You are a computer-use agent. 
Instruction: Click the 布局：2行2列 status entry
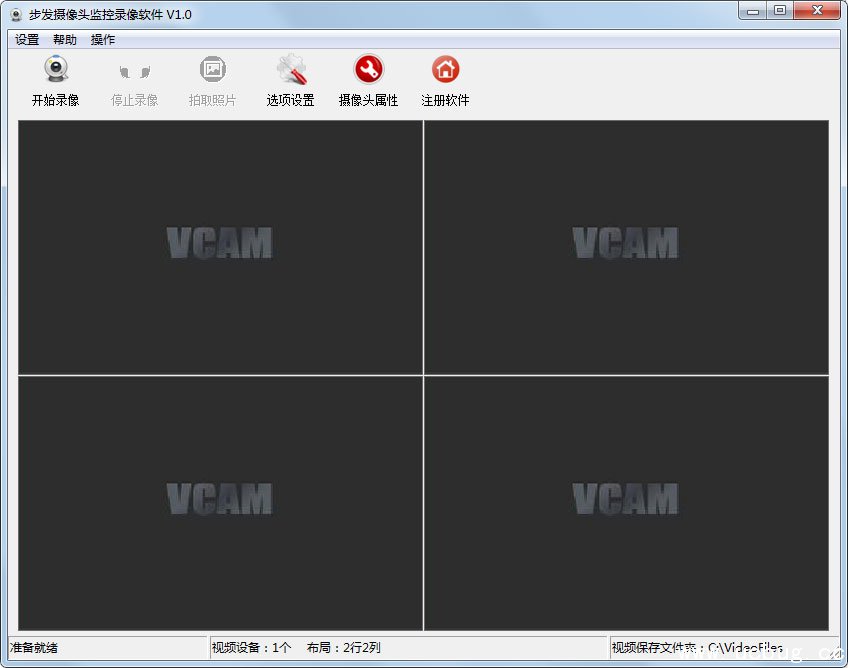[x=343, y=647]
